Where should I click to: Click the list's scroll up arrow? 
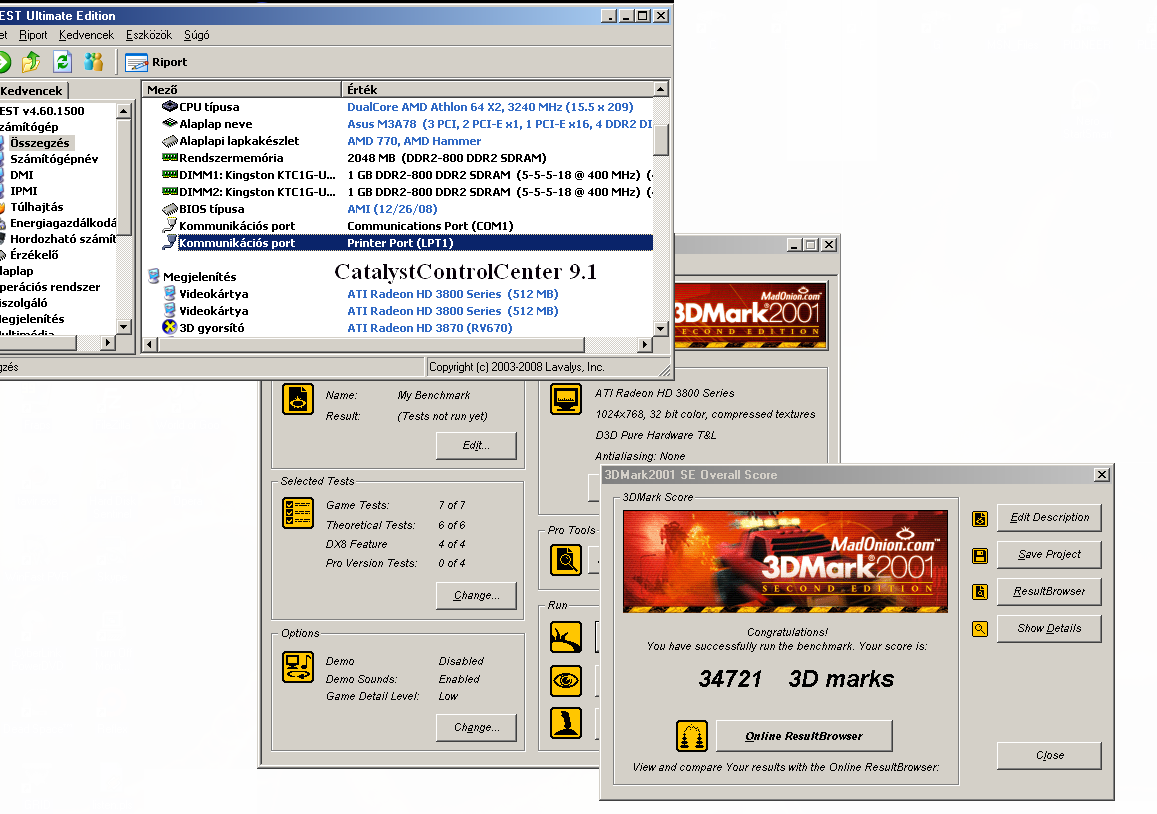pos(661,89)
